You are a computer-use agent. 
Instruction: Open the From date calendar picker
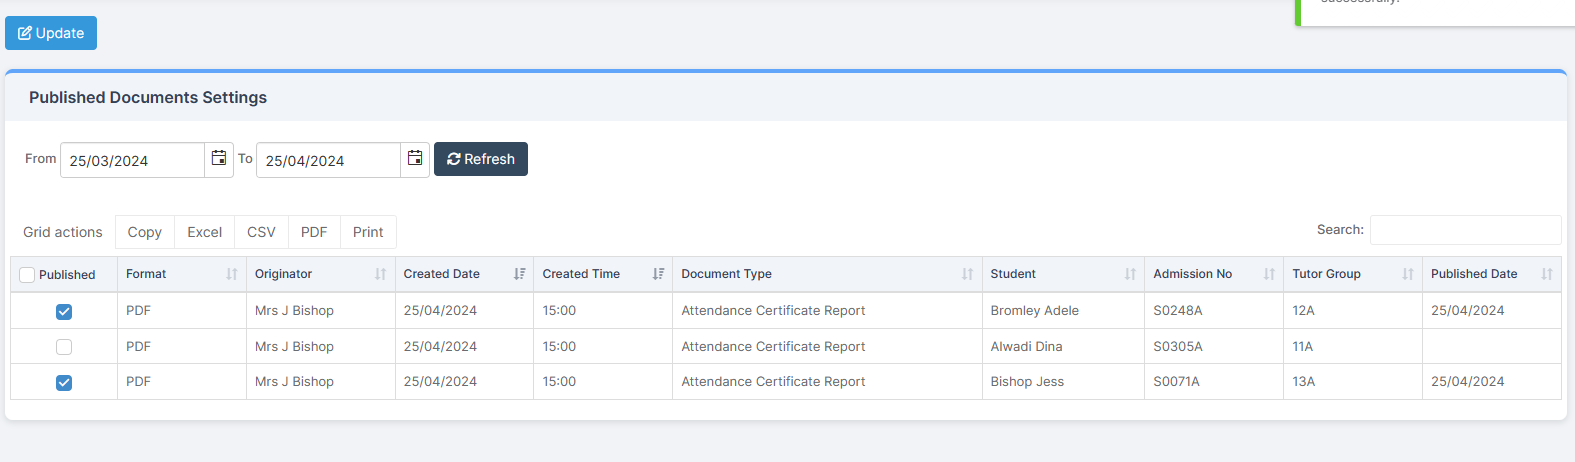click(219, 160)
